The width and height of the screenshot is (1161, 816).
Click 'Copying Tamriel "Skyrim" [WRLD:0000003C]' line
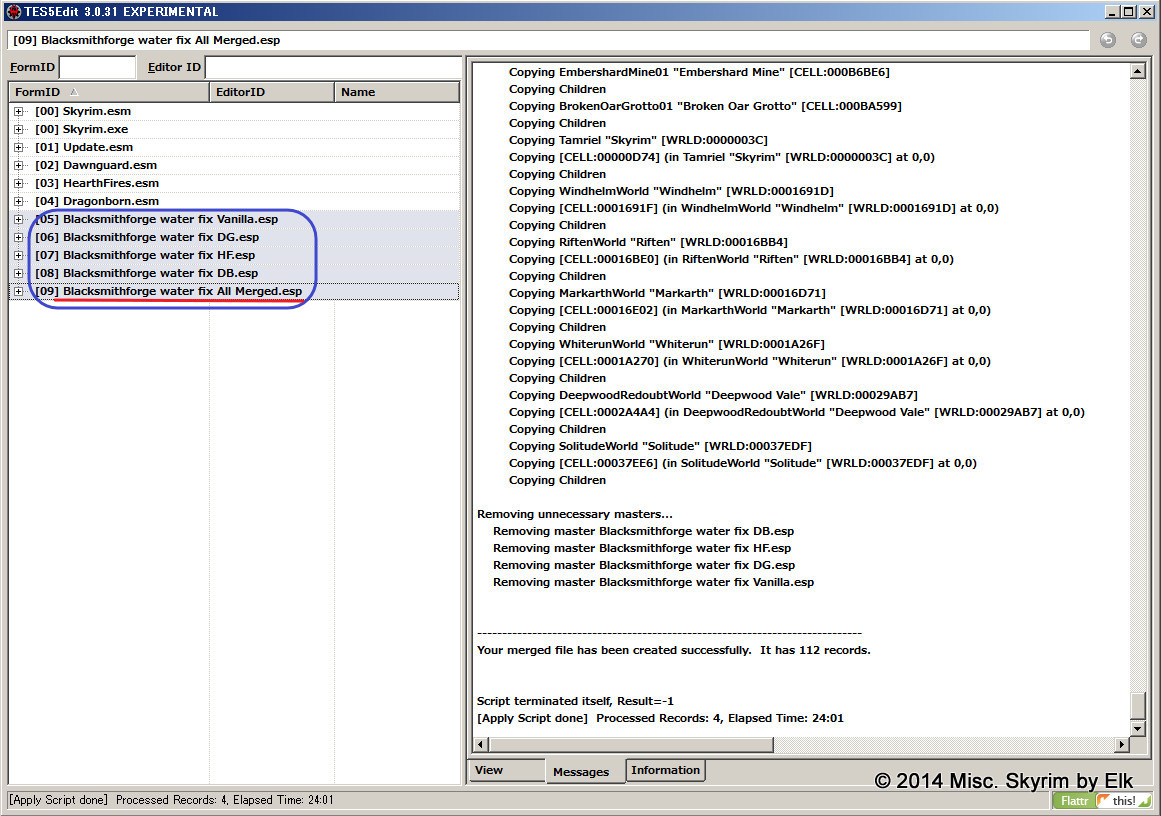point(638,140)
